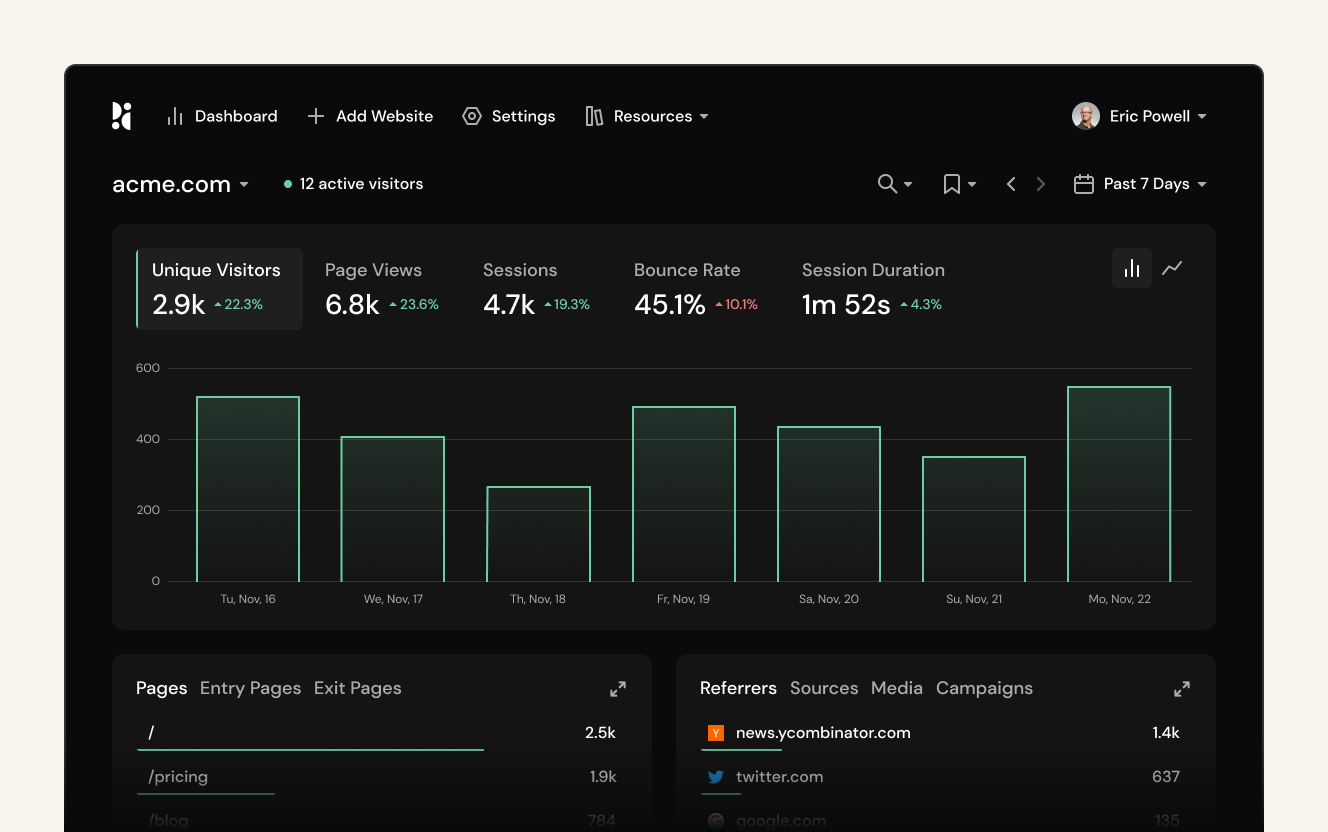Switch chart to bar view
This screenshot has width=1328, height=832.
[1132, 268]
